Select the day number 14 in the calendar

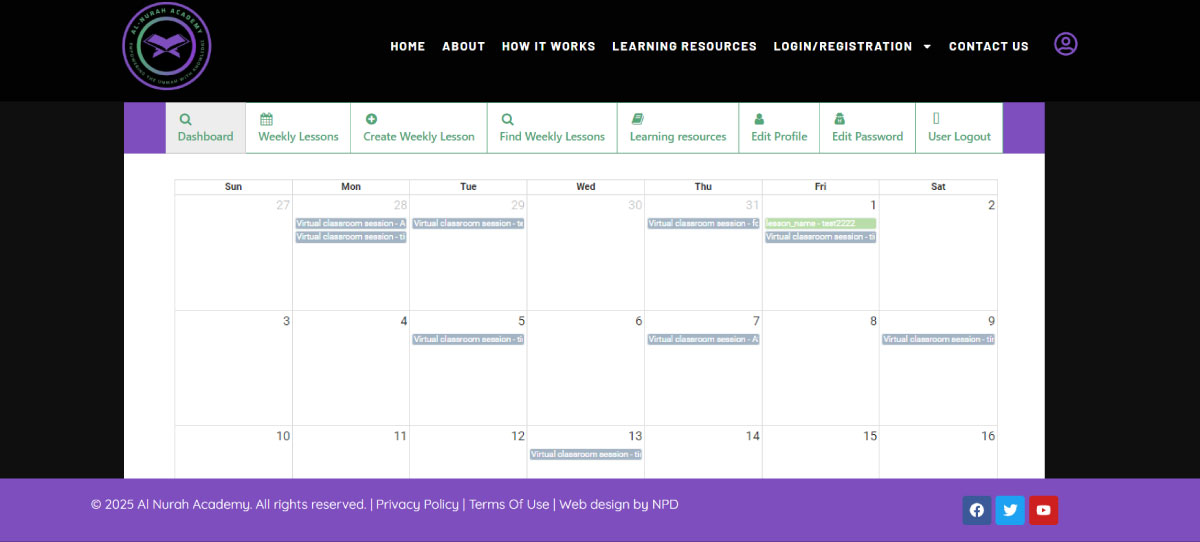pos(753,436)
